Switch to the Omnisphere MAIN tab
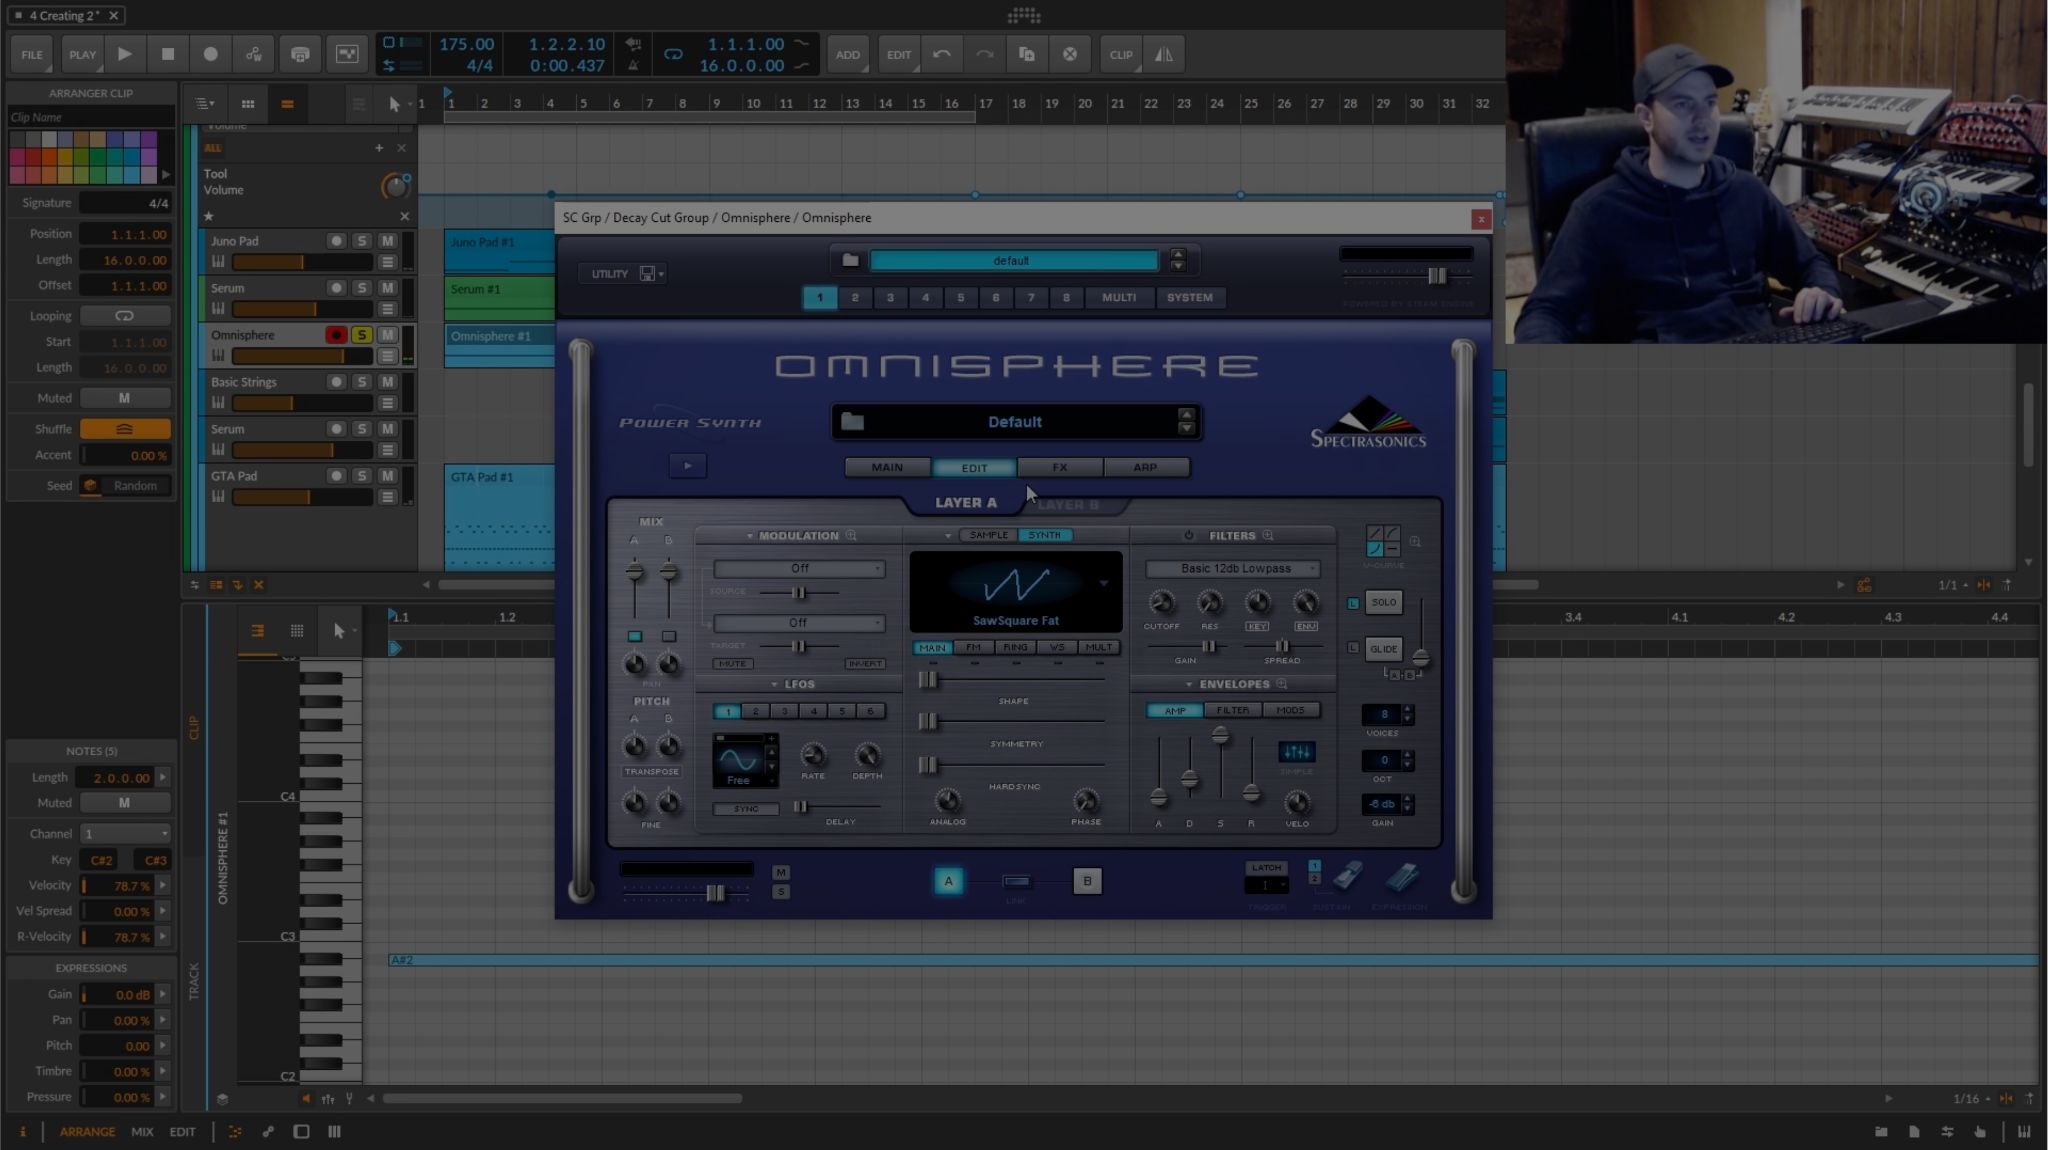 click(887, 467)
